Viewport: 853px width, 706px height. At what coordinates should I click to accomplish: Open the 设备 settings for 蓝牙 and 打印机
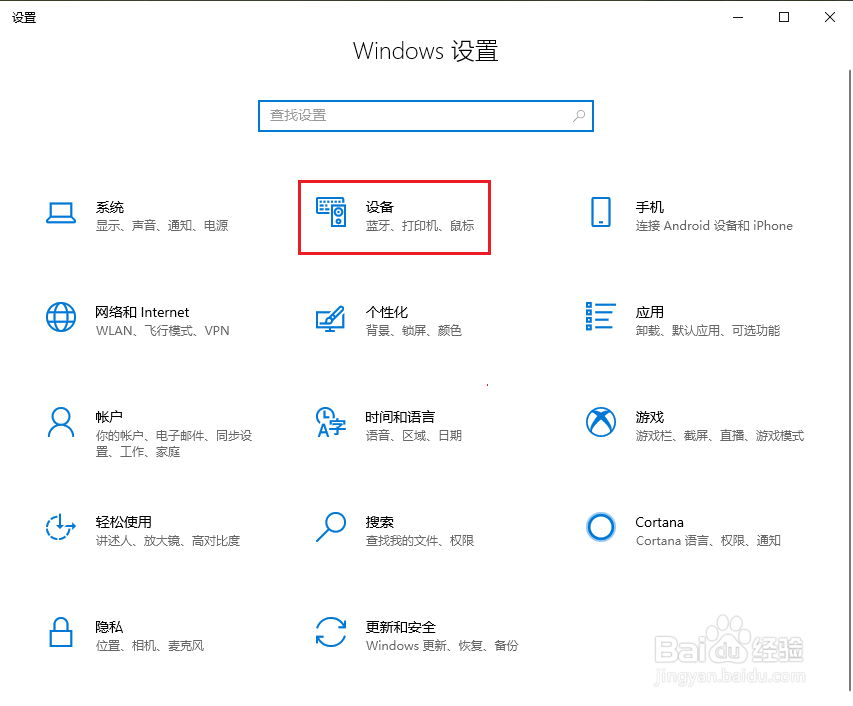pos(395,215)
